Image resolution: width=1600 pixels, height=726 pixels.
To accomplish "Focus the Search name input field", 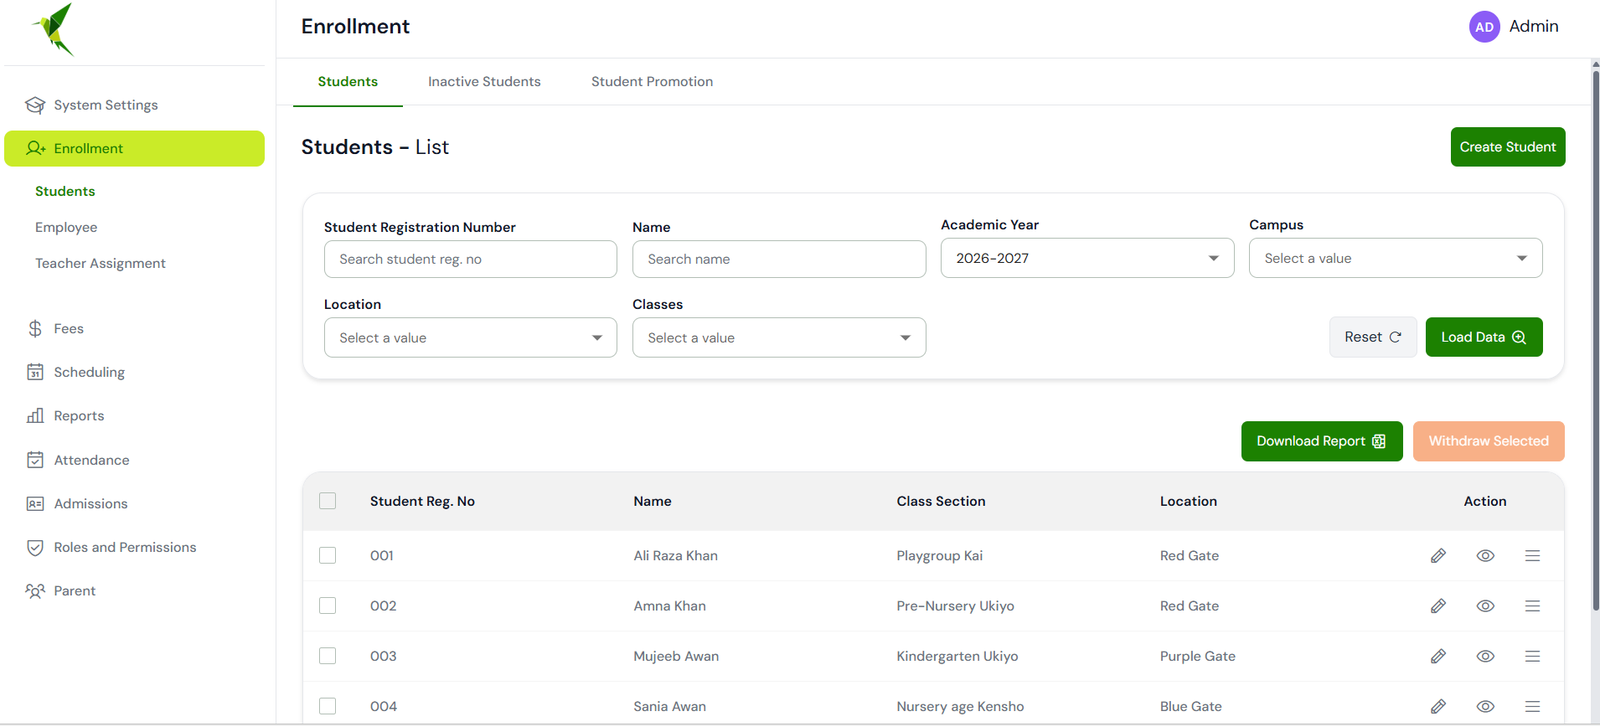I will (779, 259).
